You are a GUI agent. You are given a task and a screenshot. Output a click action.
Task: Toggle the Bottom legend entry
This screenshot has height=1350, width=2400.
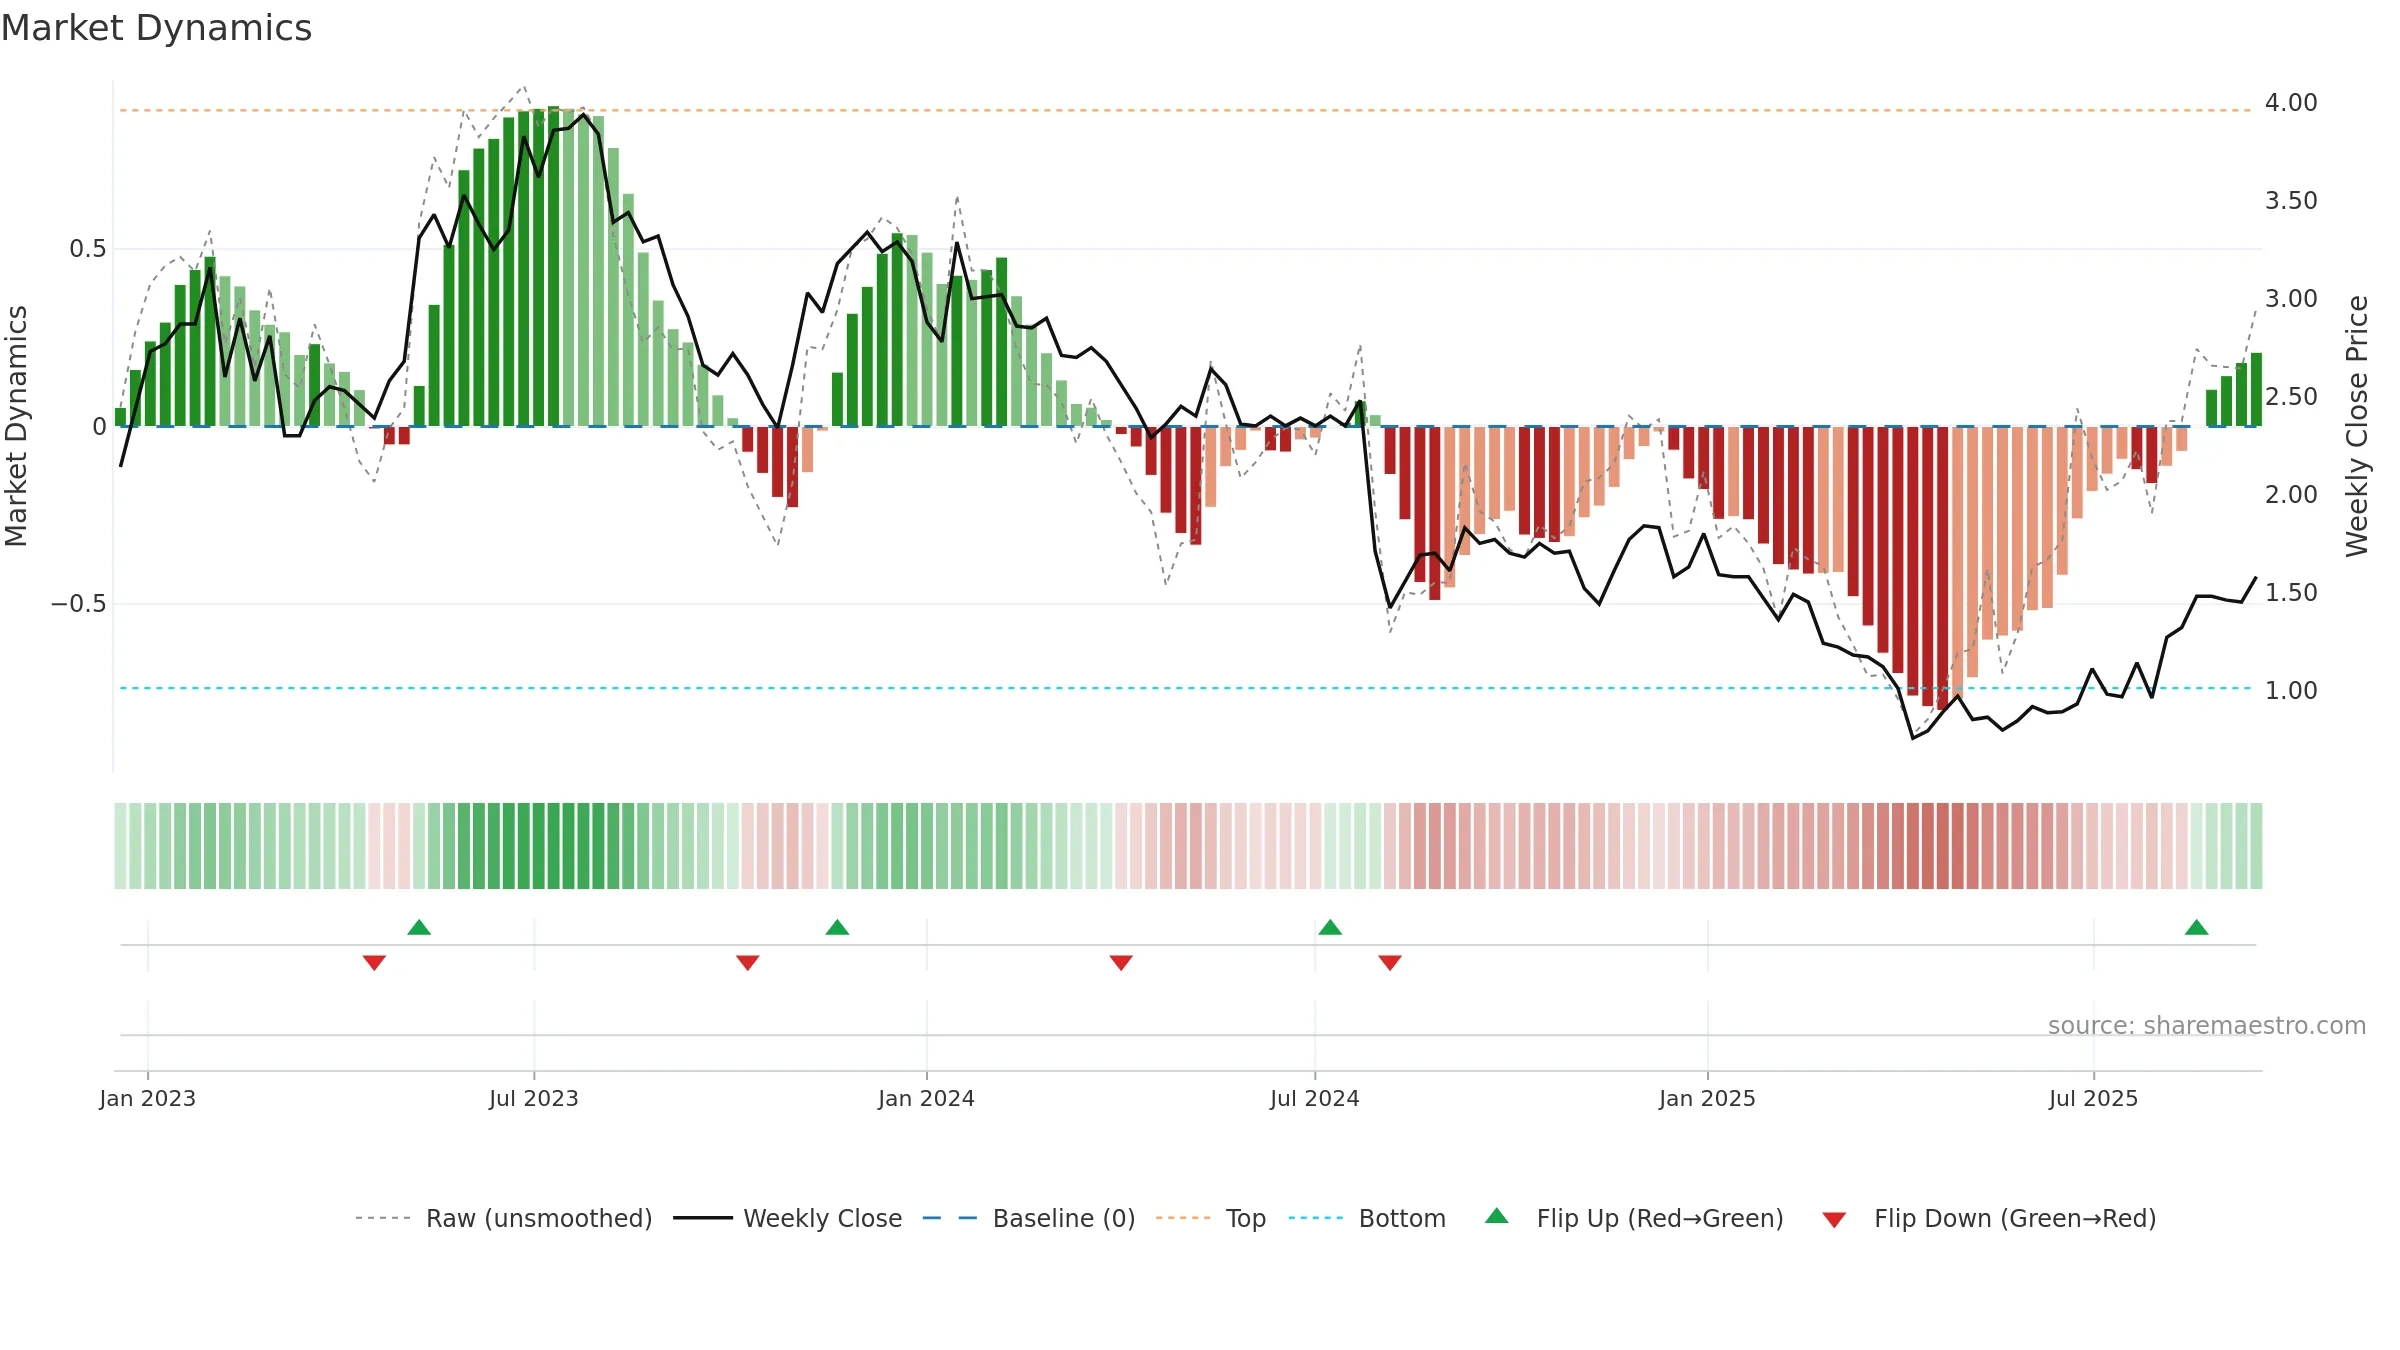1367,1218
